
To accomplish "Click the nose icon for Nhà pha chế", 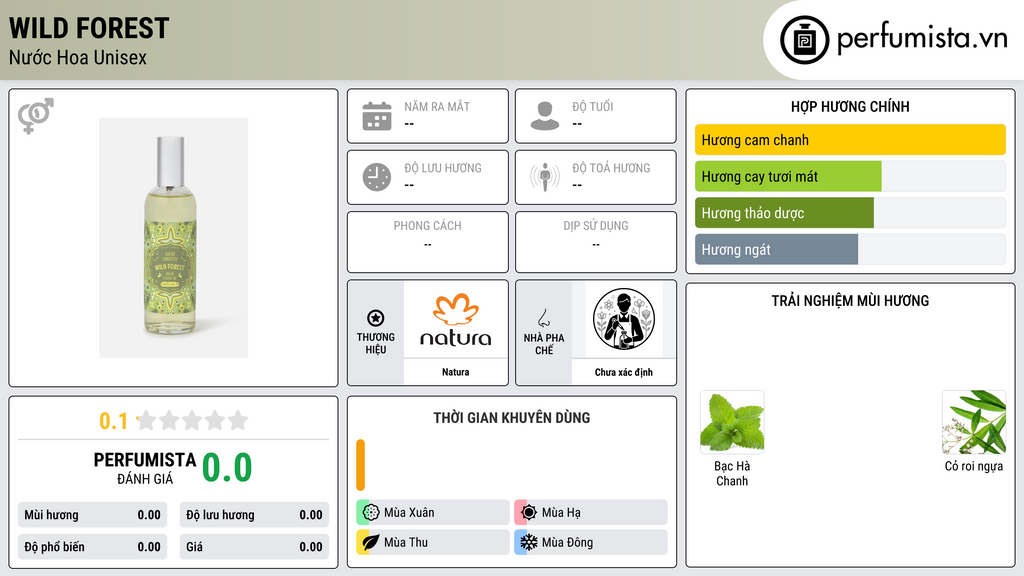I will click(543, 318).
